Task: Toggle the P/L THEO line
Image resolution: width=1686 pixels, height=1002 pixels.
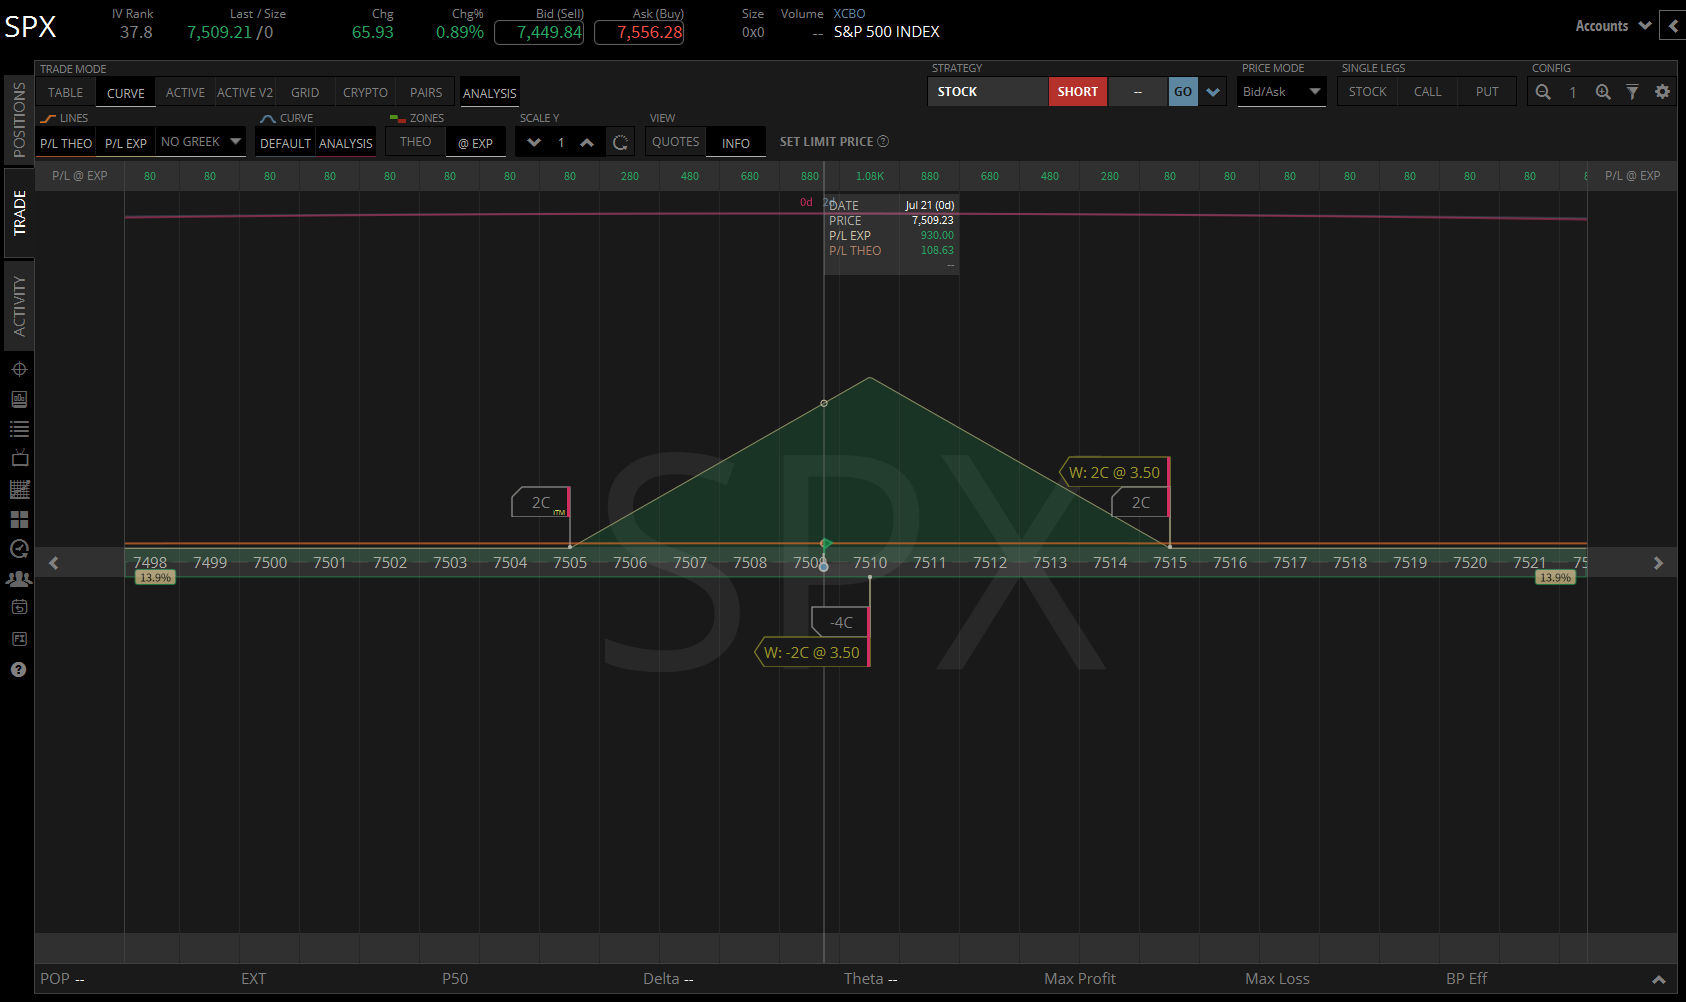Action: [x=66, y=143]
